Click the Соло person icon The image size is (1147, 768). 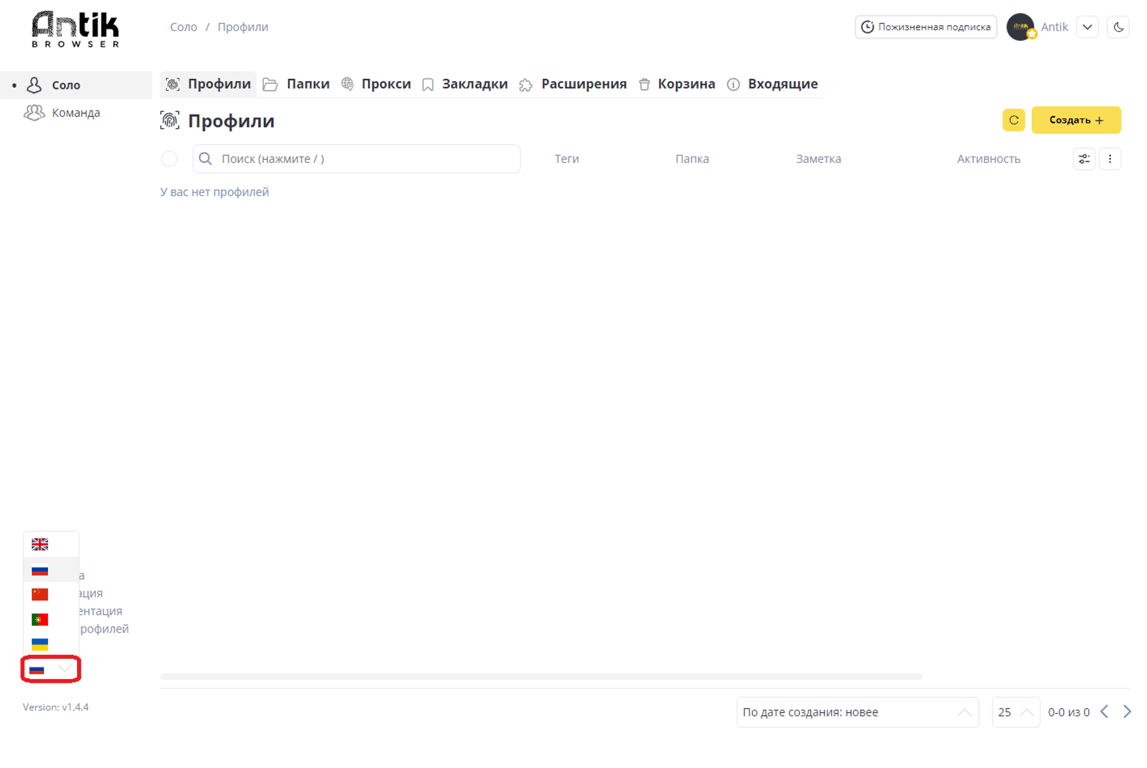pos(34,85)
